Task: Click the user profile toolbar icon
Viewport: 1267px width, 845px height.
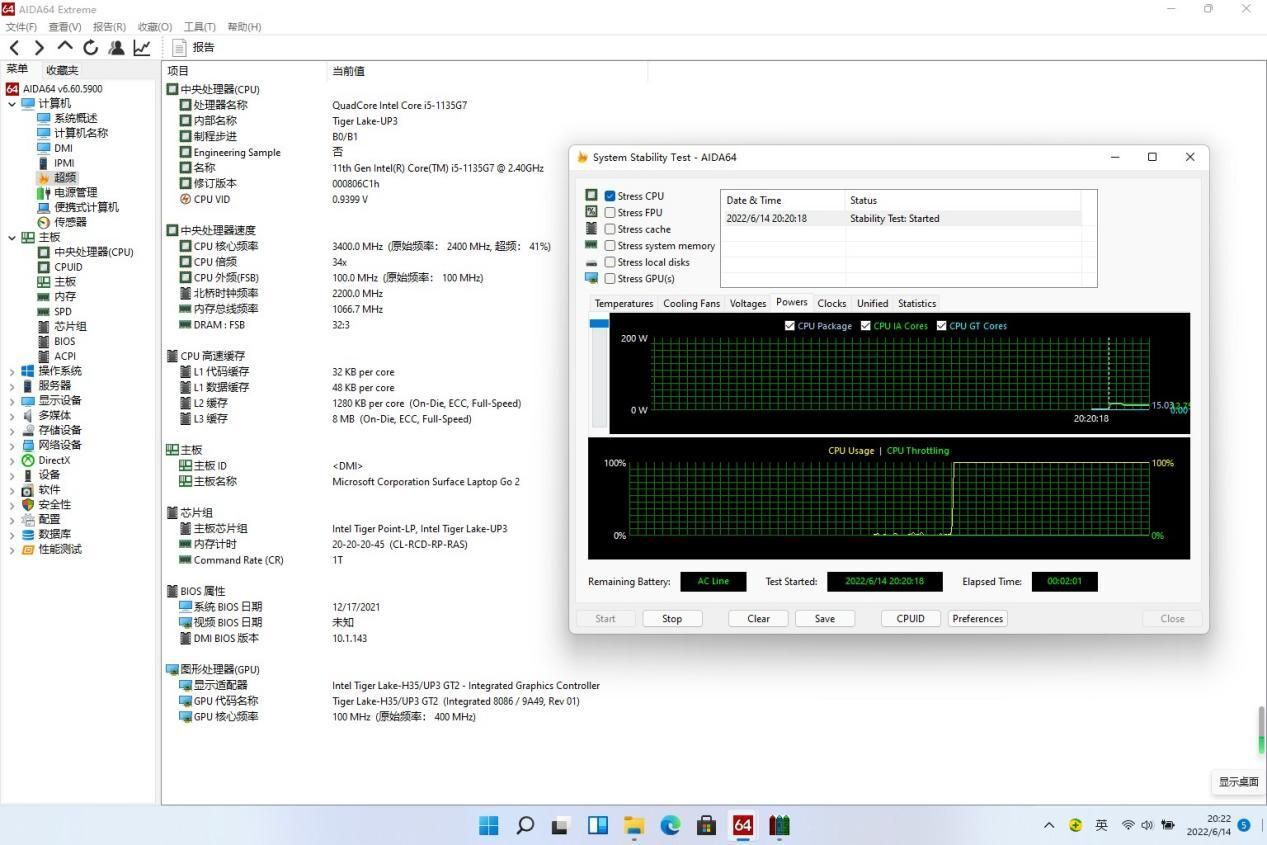Action: click(x=117, y=47)
